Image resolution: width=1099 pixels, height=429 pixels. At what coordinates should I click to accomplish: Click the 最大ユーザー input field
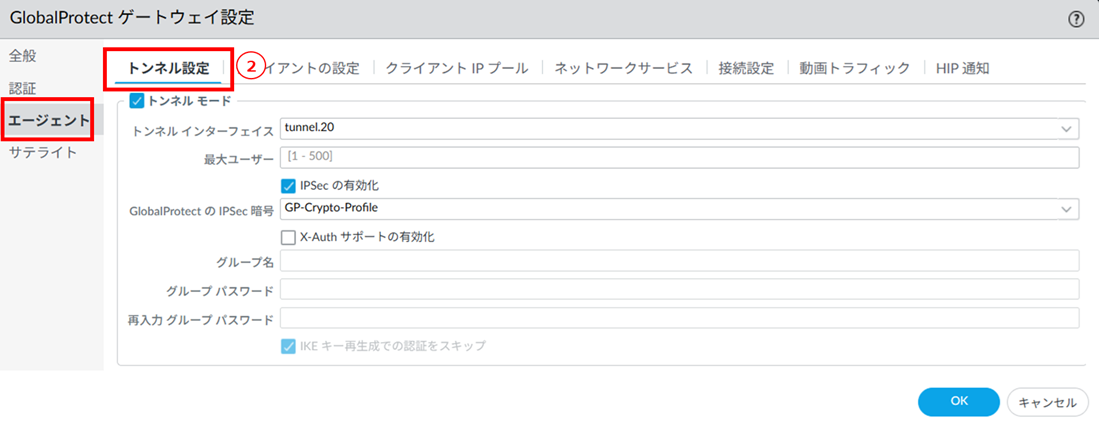(x=679, y=157)
